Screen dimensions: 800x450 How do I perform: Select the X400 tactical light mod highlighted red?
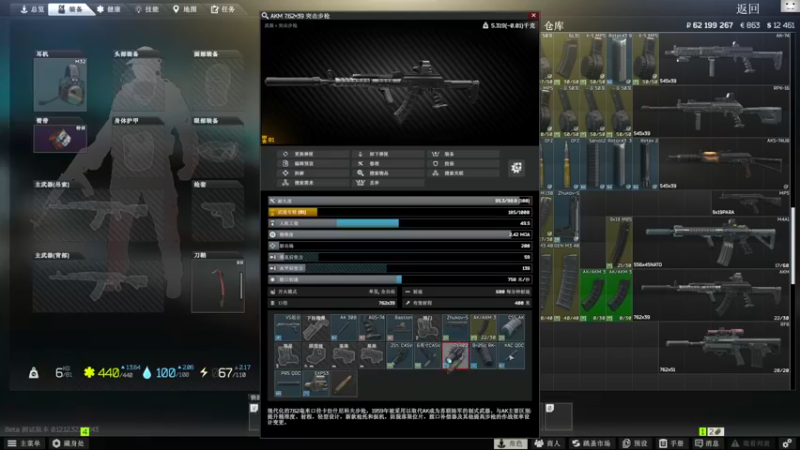click(x=455, y=355)
